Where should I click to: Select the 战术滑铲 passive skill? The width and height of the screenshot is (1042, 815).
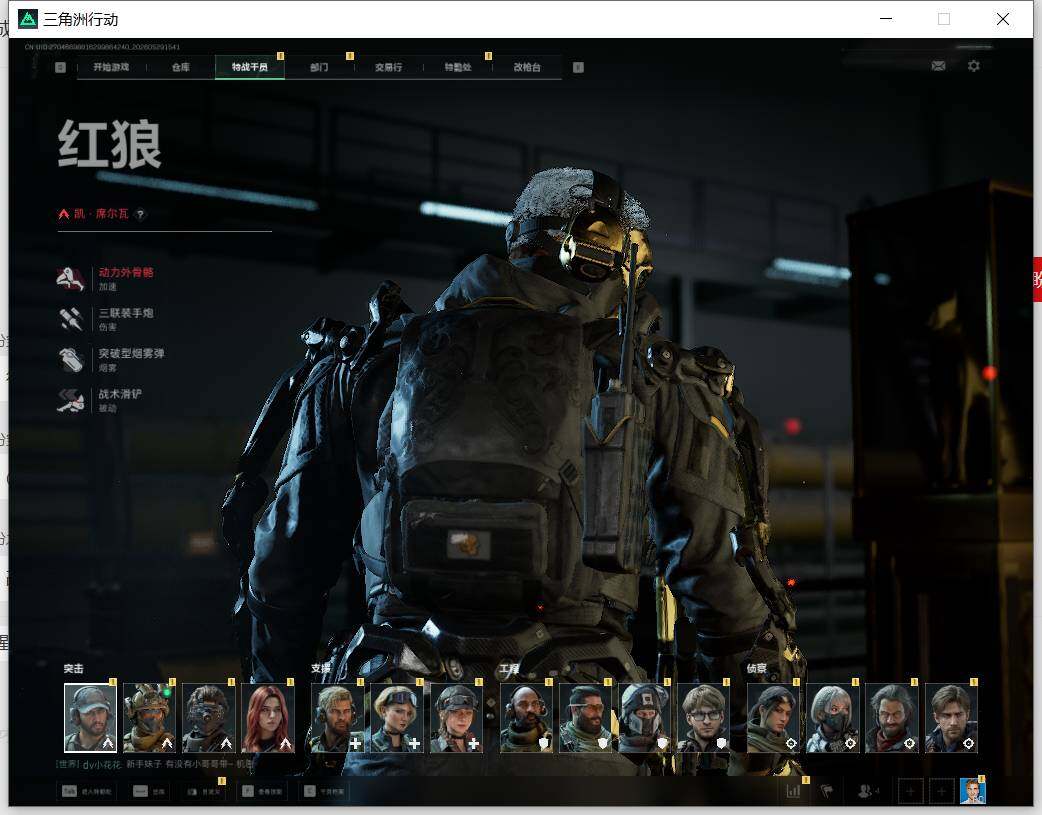coord(100,400)
